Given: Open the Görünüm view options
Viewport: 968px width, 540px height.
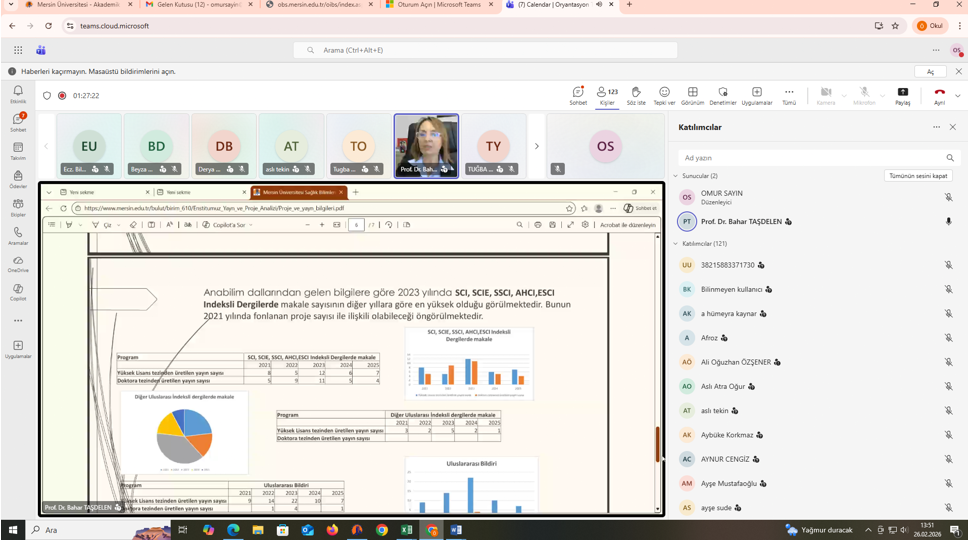Looking at the screenshot, I should [692, 94].
